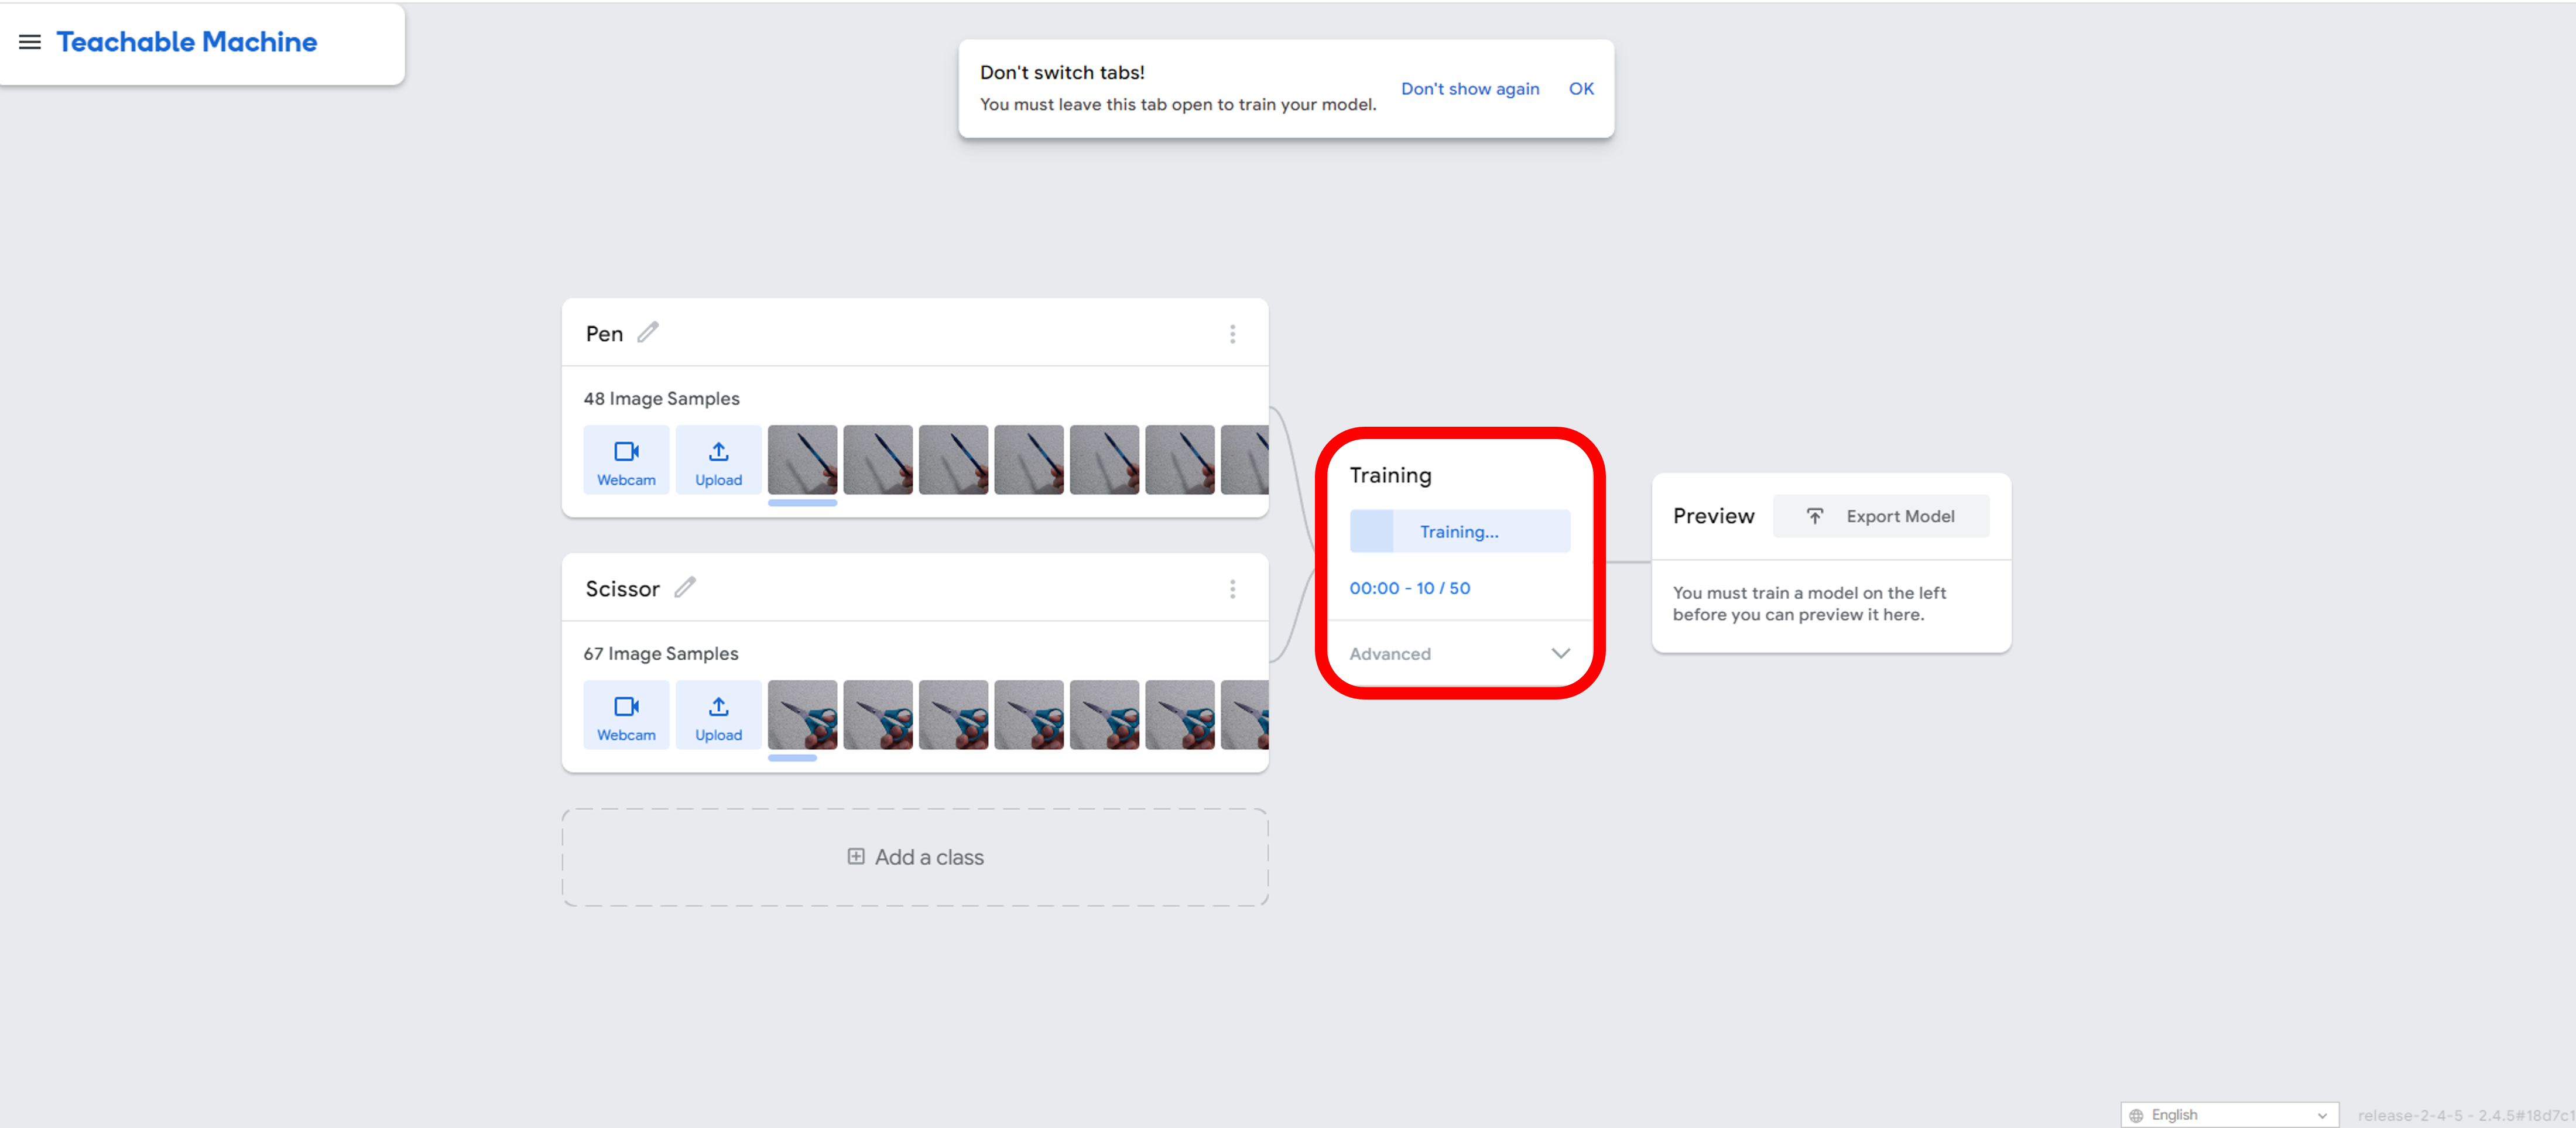The height and width of the screenshot is (1128, 2576).
Task: Click Upload button in Pen class
Action: 718,460
